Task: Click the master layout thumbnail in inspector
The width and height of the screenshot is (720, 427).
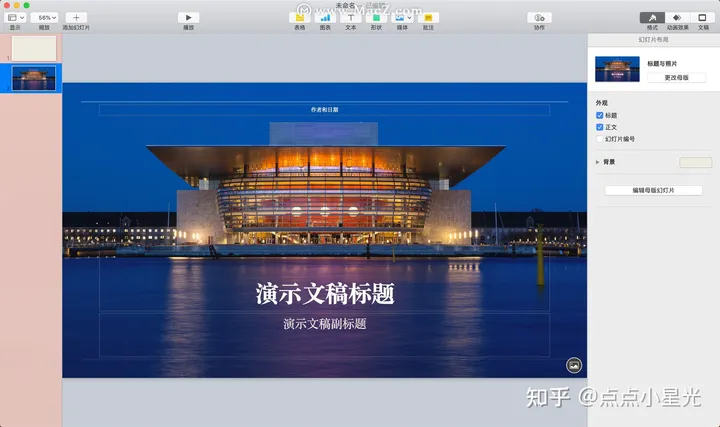Action: click(x=617, y=69)
